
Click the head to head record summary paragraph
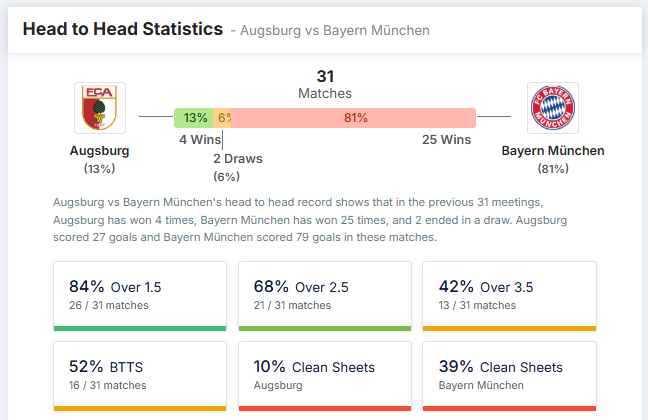(x=310, y=220)
